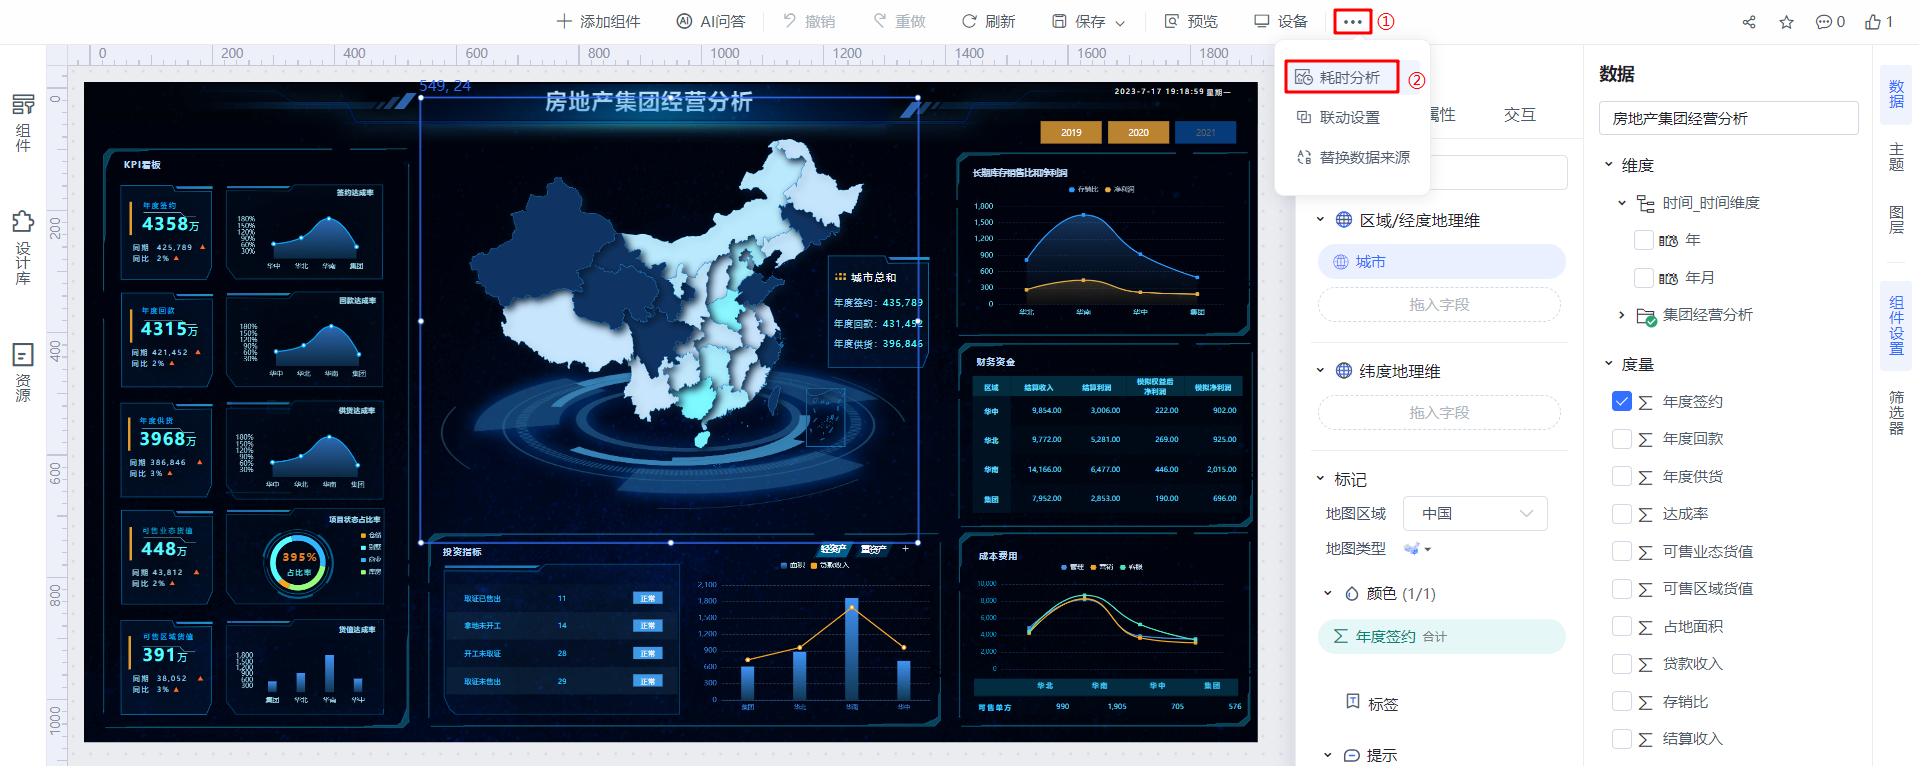Collapse the 维度 section
Image resolution: width=1919 pixels, height=766 pixels.
[1609, 165]
